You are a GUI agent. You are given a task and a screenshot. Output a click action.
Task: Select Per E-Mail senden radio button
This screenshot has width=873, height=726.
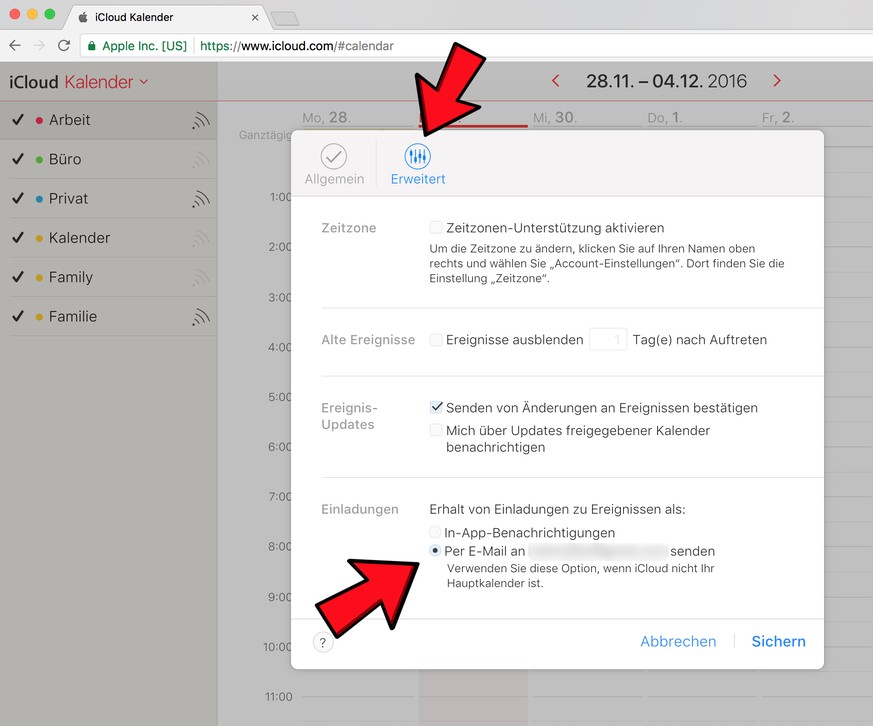(x=435, y=550)
